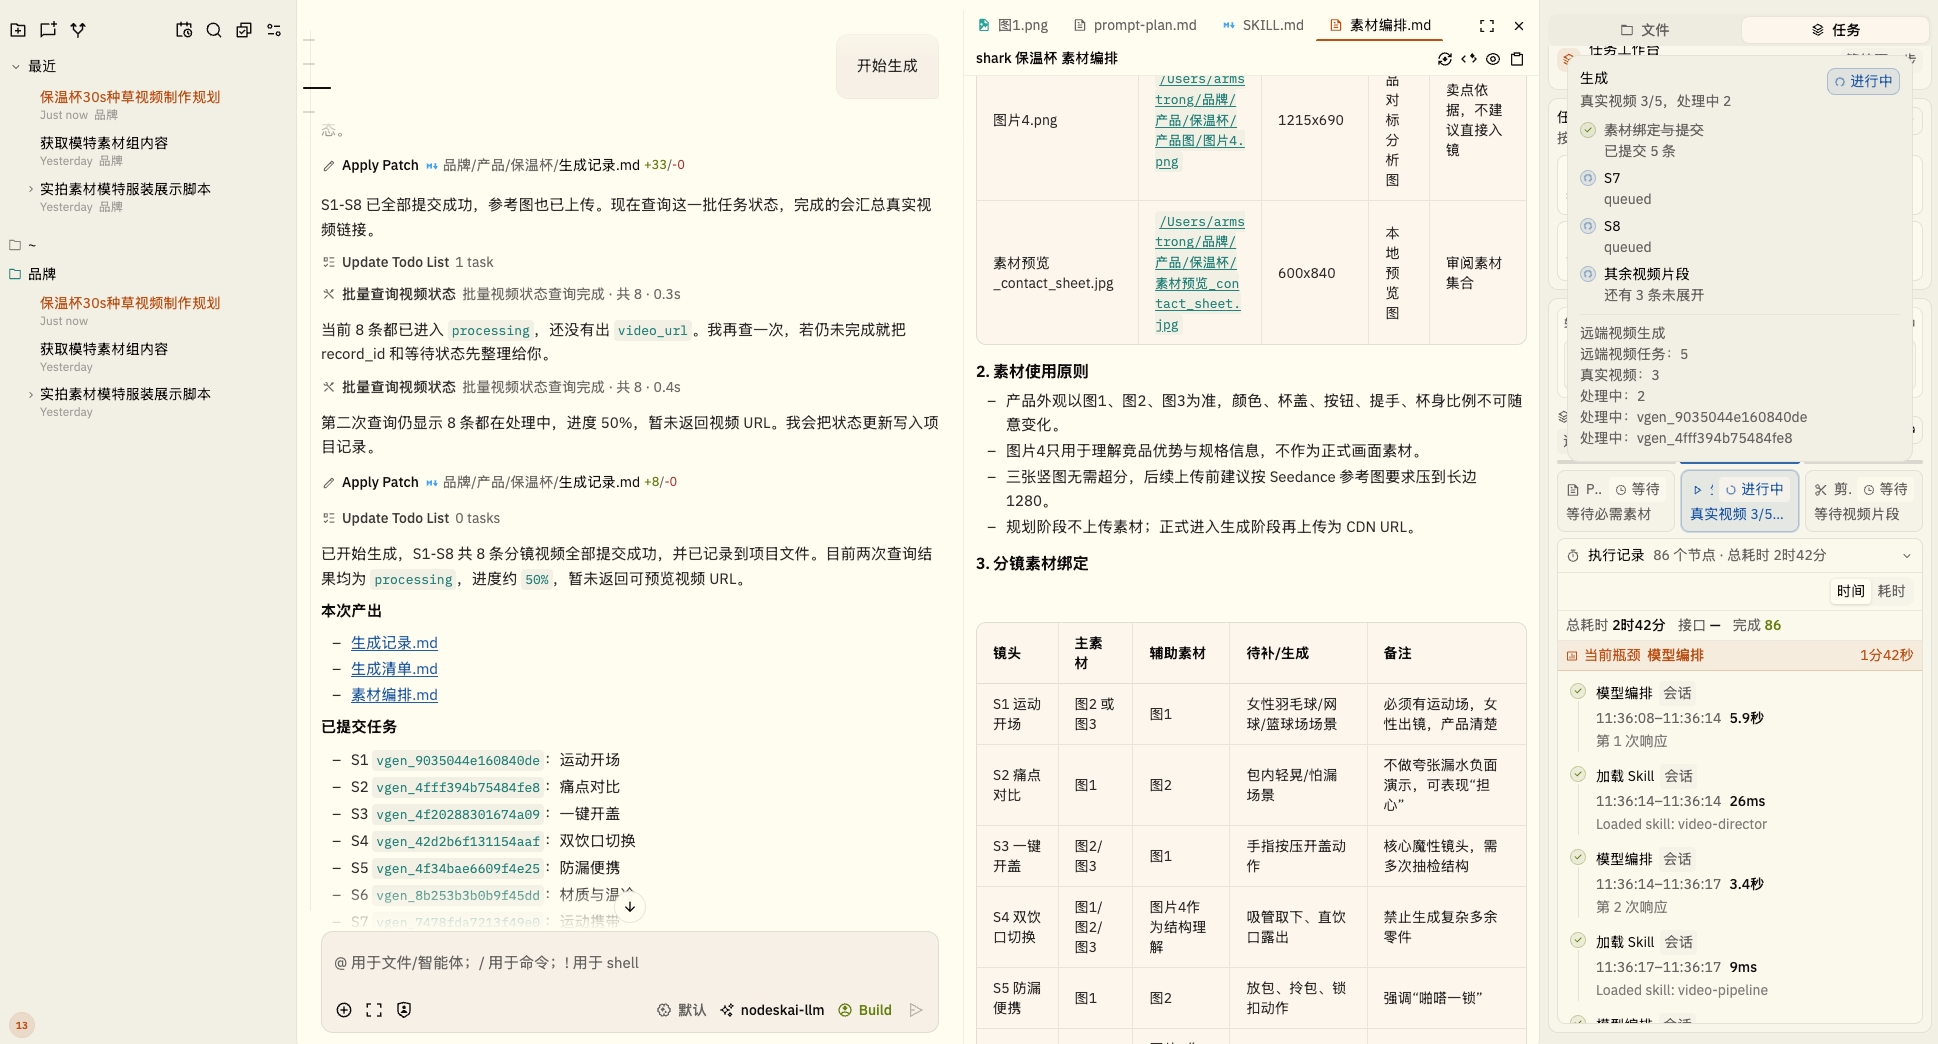
Task: Start a new chat with the plus-bubble icon
Action: (x=48, y=30)
